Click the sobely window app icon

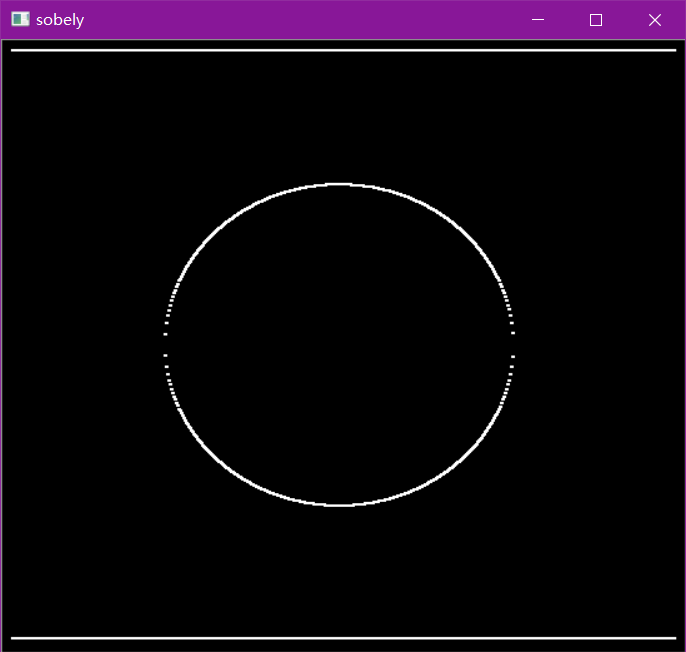pyautogui.click(x=20, y=19)
